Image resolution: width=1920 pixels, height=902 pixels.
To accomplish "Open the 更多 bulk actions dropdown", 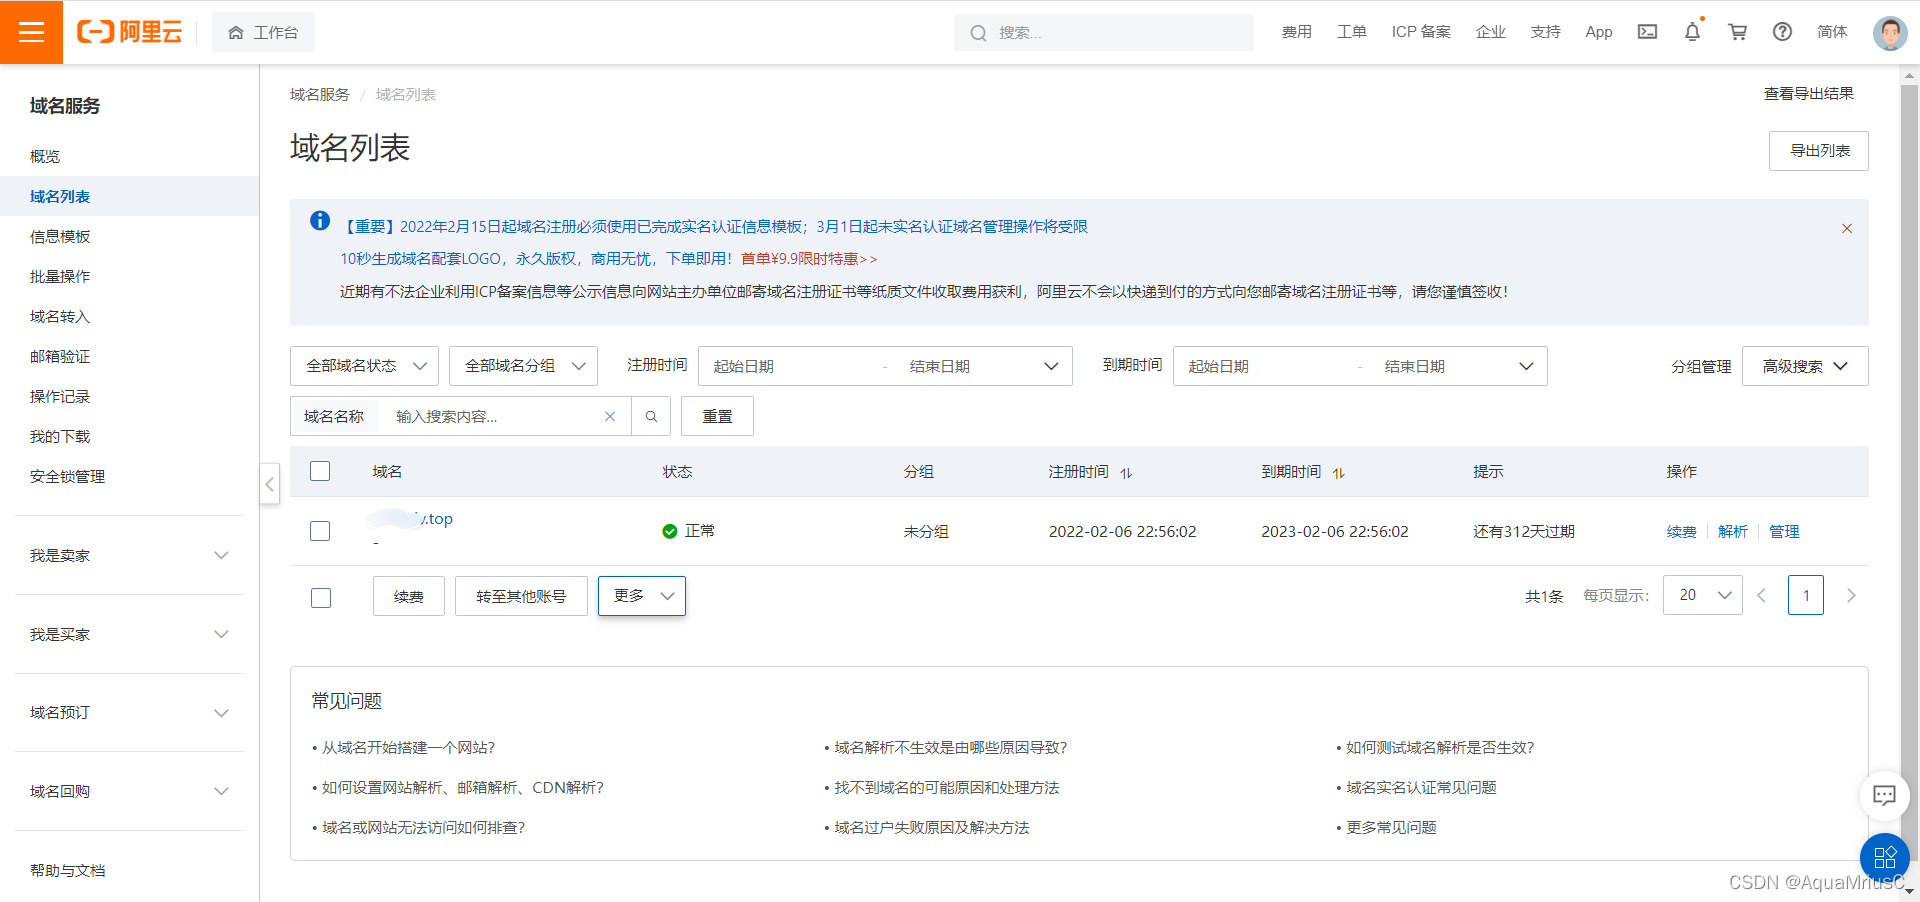I will coord(642,596).
